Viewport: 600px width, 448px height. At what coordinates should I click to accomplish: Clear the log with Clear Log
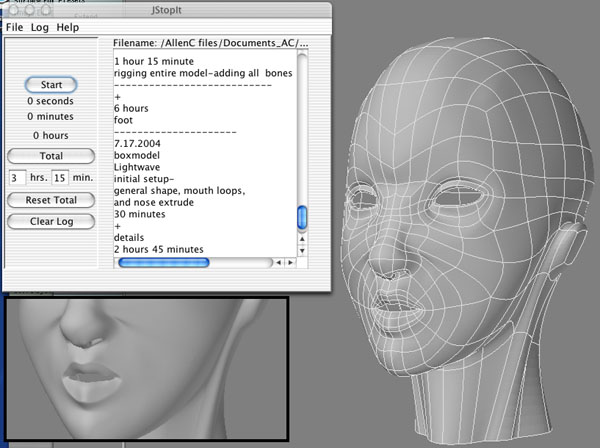50,221
